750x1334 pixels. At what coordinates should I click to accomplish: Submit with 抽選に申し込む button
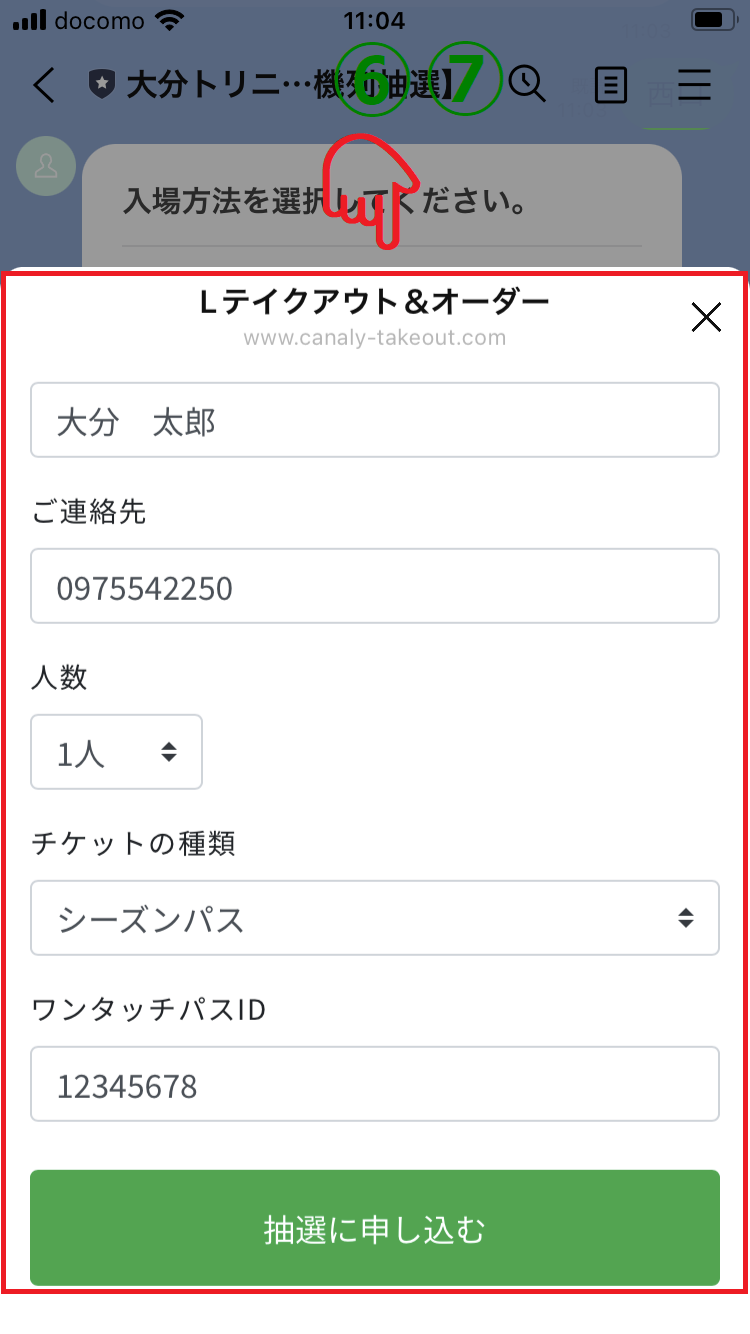pos(375,1228)
